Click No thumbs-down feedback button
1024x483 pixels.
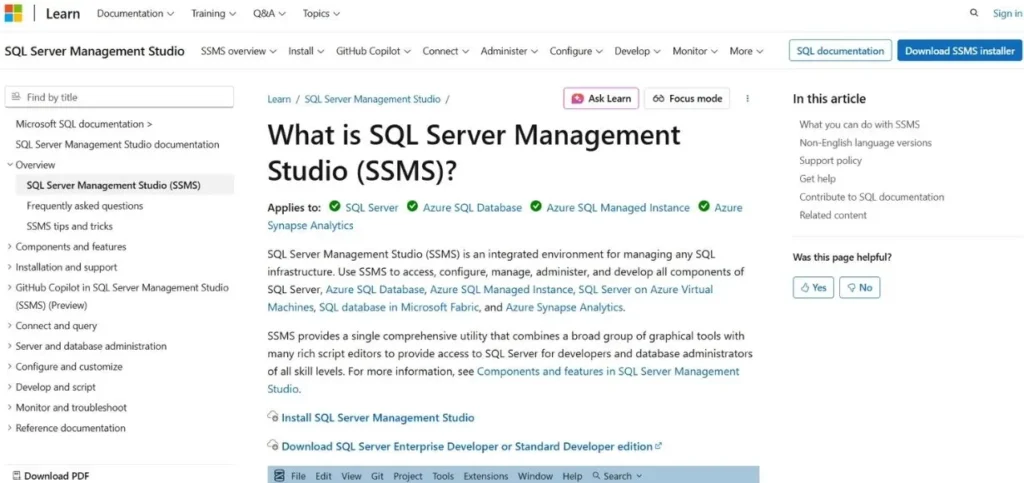(x=859, y=287)
